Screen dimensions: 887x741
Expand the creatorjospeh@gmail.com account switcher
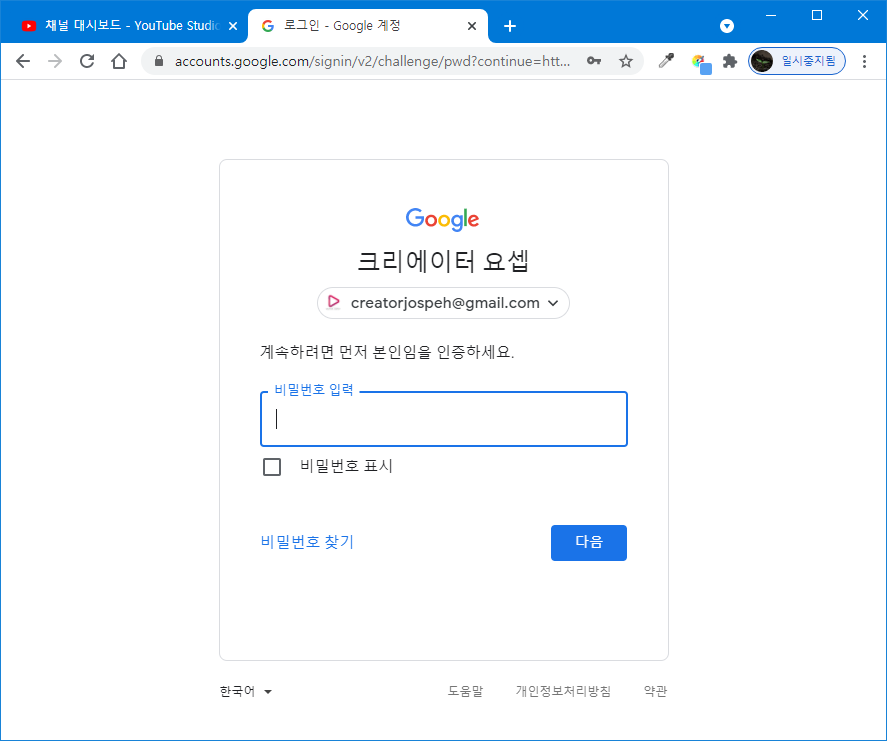point(443,303)
